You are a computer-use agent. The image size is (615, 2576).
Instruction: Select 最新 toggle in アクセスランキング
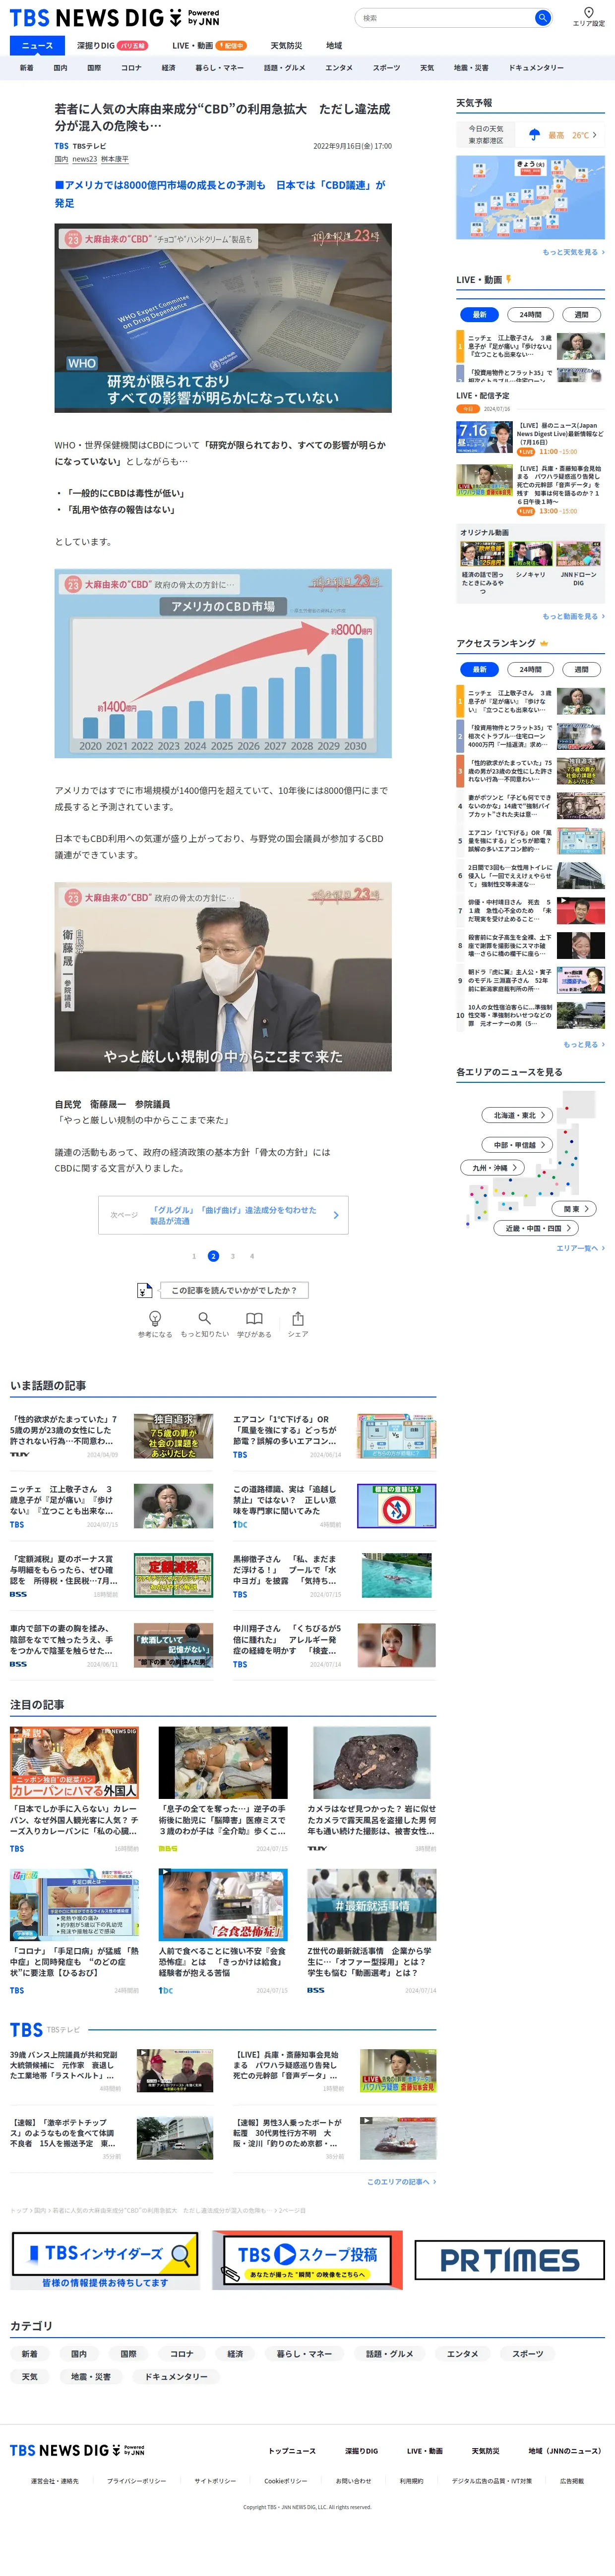tap(480, 669)
